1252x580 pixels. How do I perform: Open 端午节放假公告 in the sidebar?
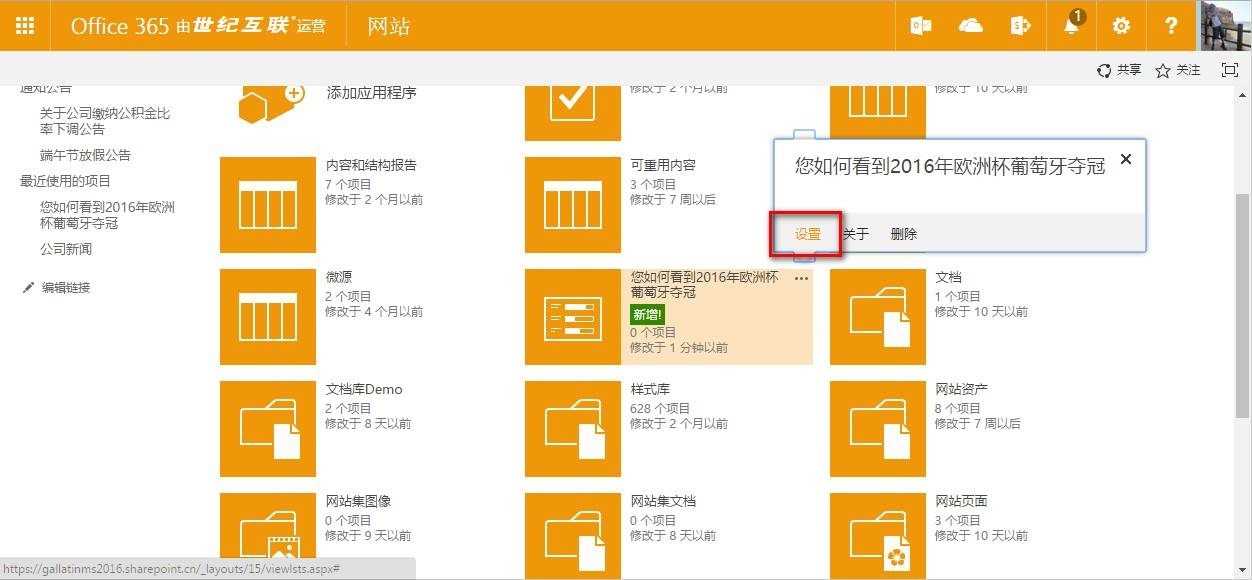[x=85, y=155]
